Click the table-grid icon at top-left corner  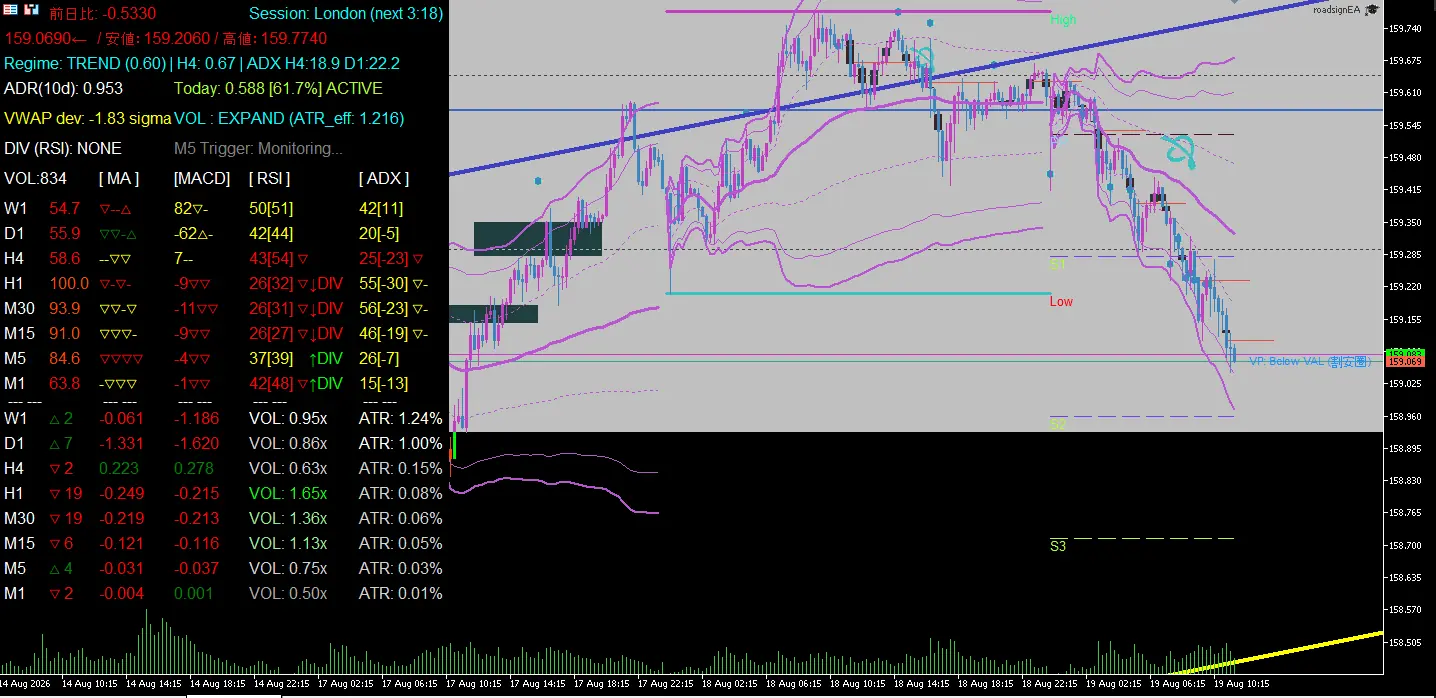tap(8, 10)
